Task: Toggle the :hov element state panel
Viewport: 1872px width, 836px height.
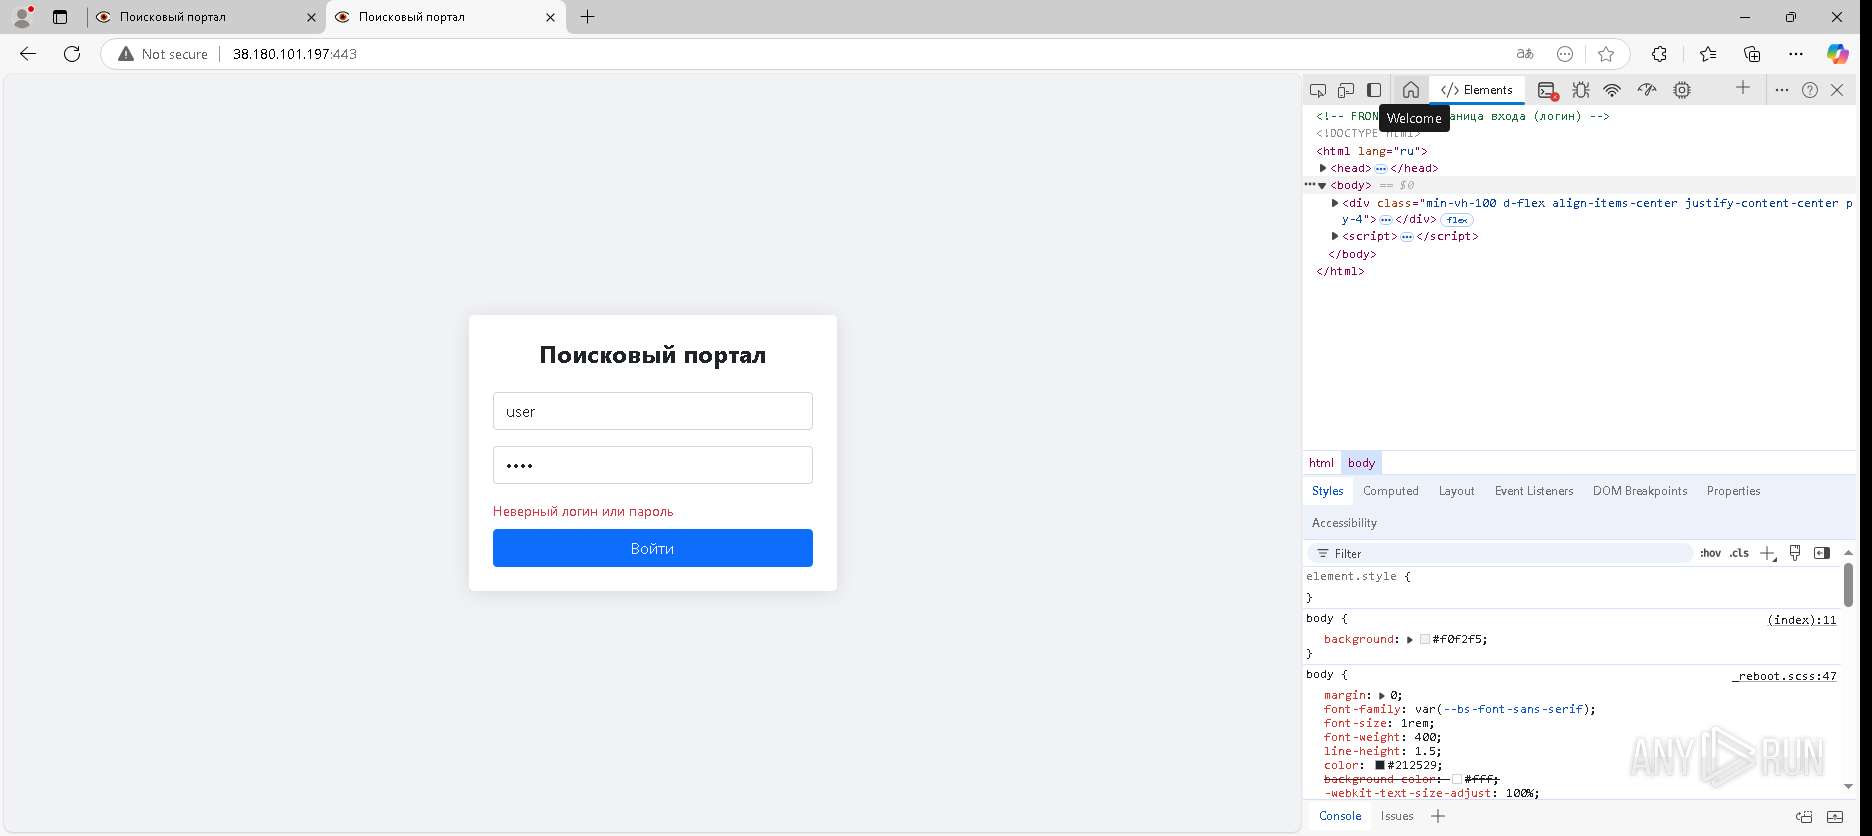Action: tap(1711, 553)
